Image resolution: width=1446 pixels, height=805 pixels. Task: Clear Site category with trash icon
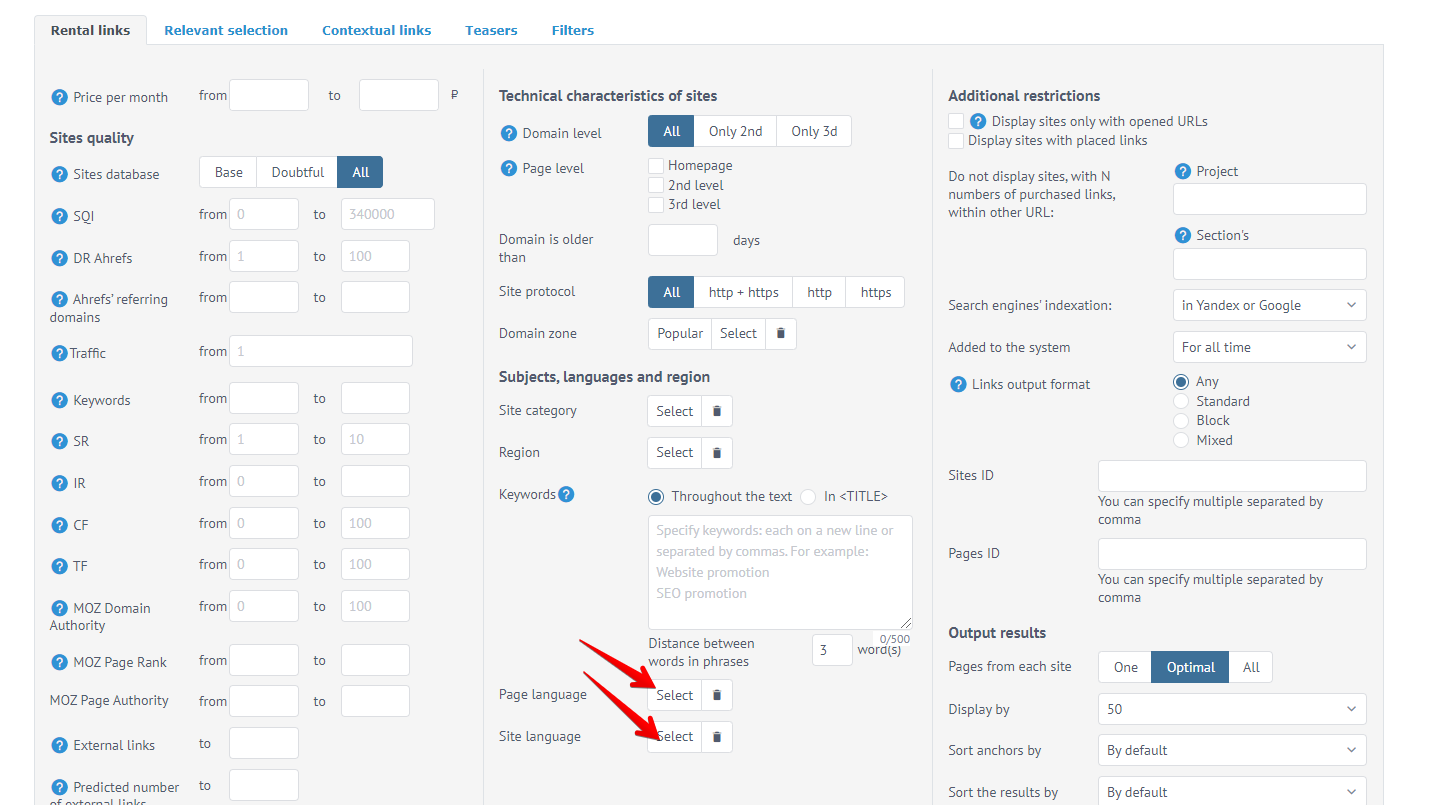[x=717, y=411]
